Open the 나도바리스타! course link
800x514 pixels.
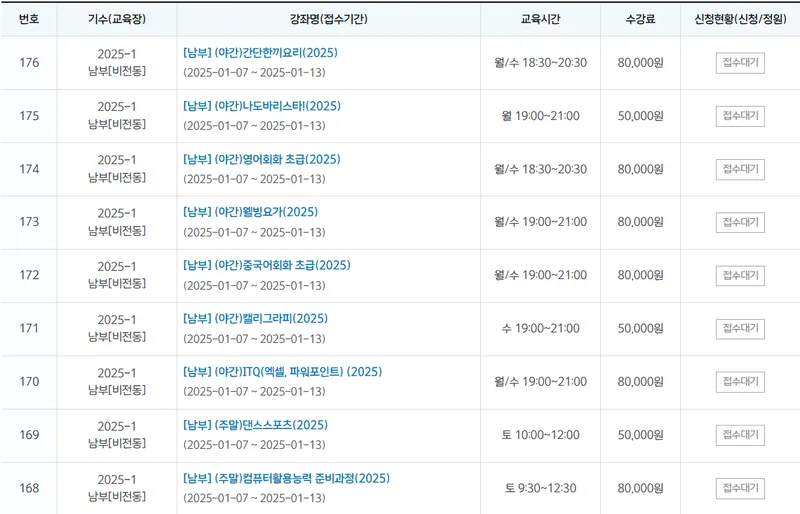262,106
